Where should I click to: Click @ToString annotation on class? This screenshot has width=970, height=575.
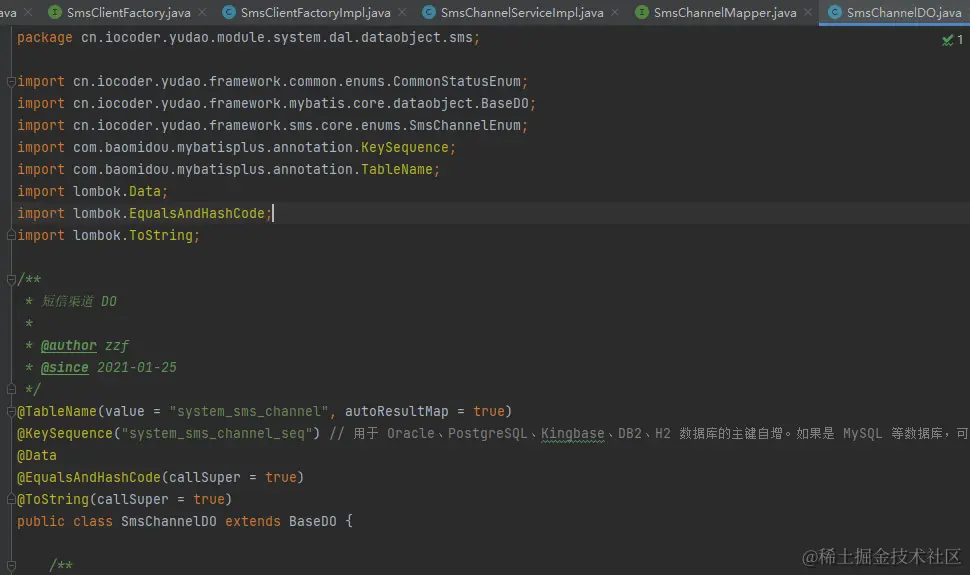point(53,499)
